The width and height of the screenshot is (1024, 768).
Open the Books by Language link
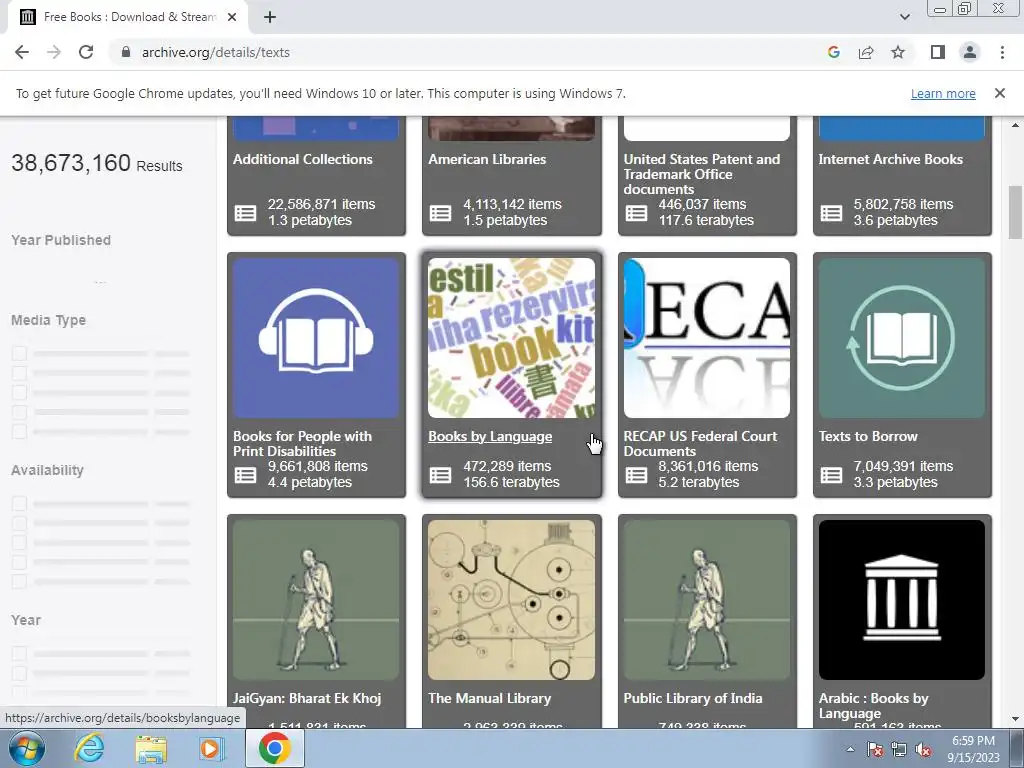pyautogui.click(x=490, y=436)
